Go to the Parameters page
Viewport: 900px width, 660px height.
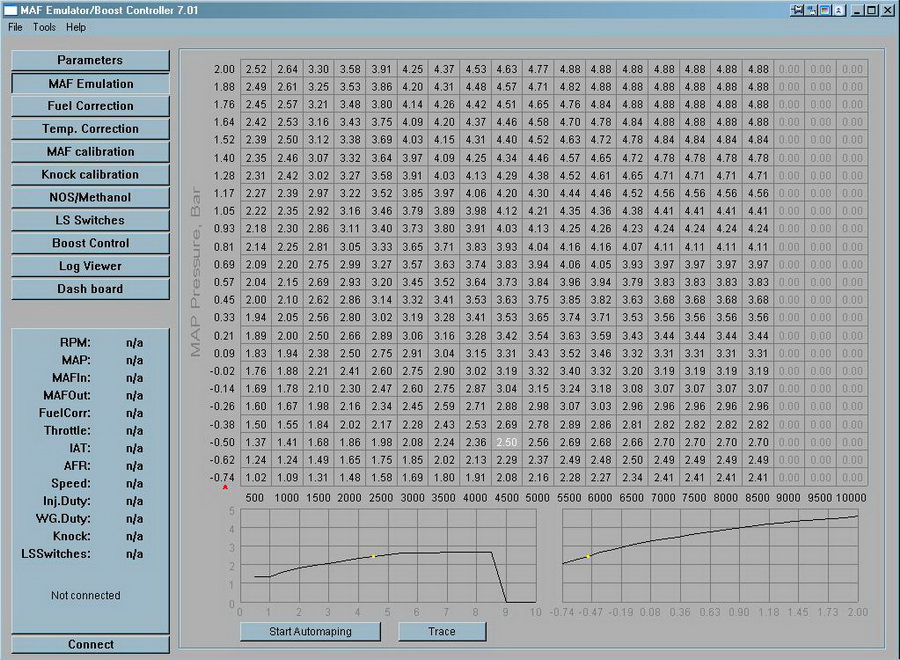(90, 60)
